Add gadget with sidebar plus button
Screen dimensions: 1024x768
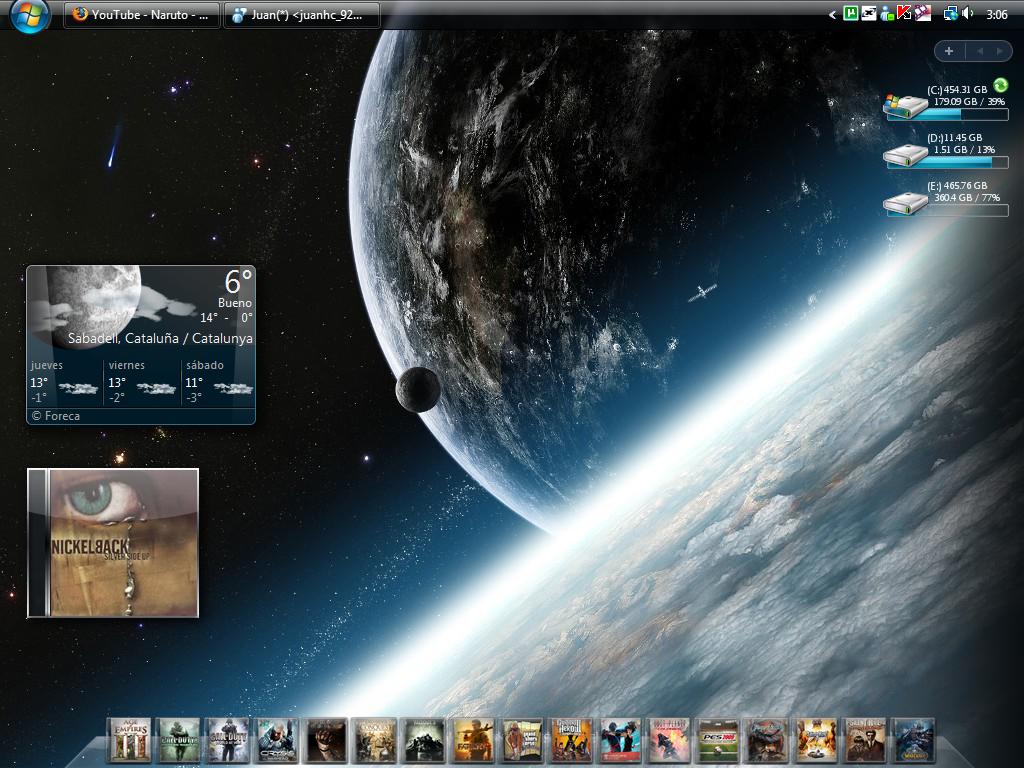point(948,51)
